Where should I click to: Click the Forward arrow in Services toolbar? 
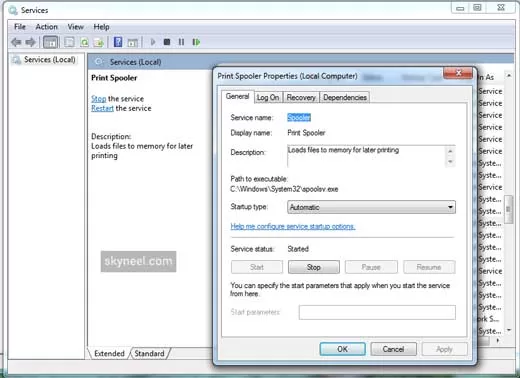[30, 42]
